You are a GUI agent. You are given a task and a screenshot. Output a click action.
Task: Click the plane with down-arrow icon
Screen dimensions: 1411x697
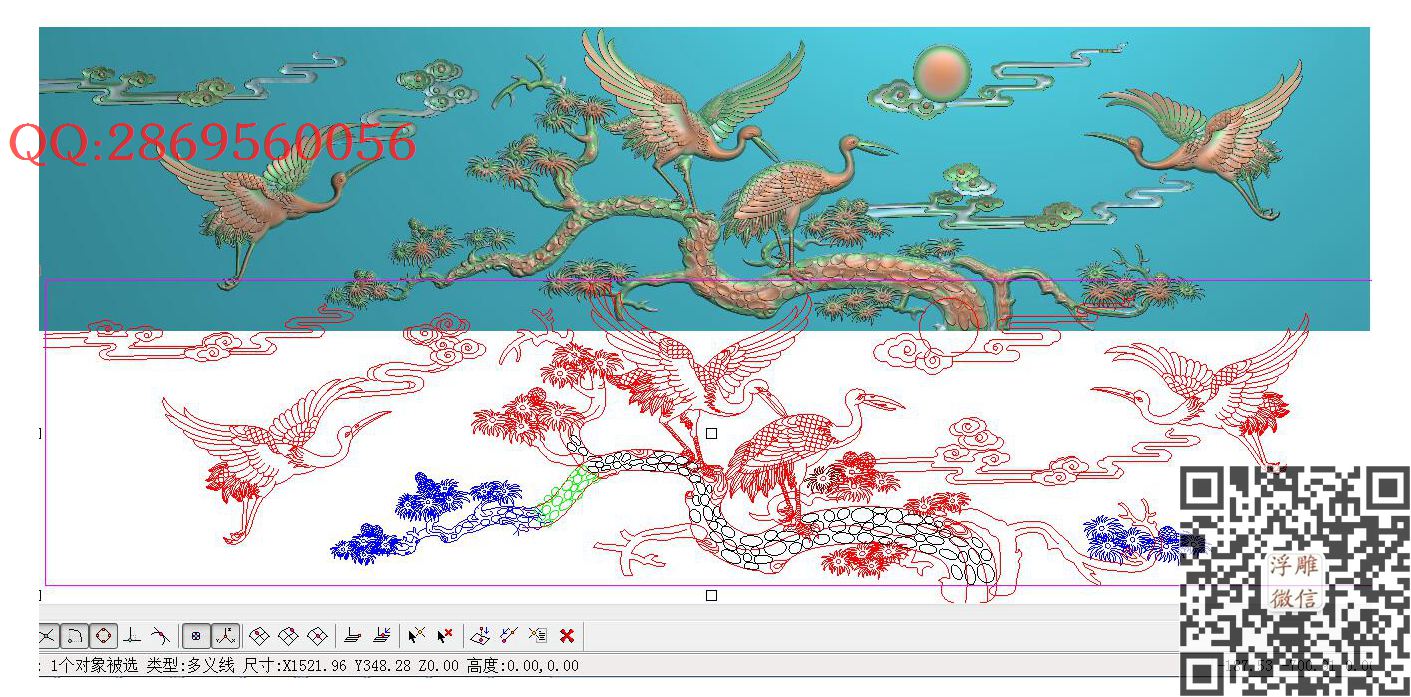click(480, 636)
